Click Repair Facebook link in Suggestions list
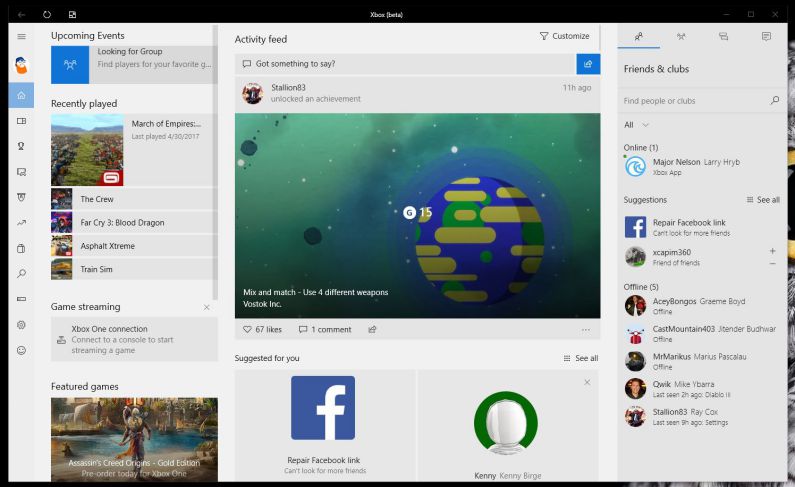795x487 pixels. click(702, 227)
